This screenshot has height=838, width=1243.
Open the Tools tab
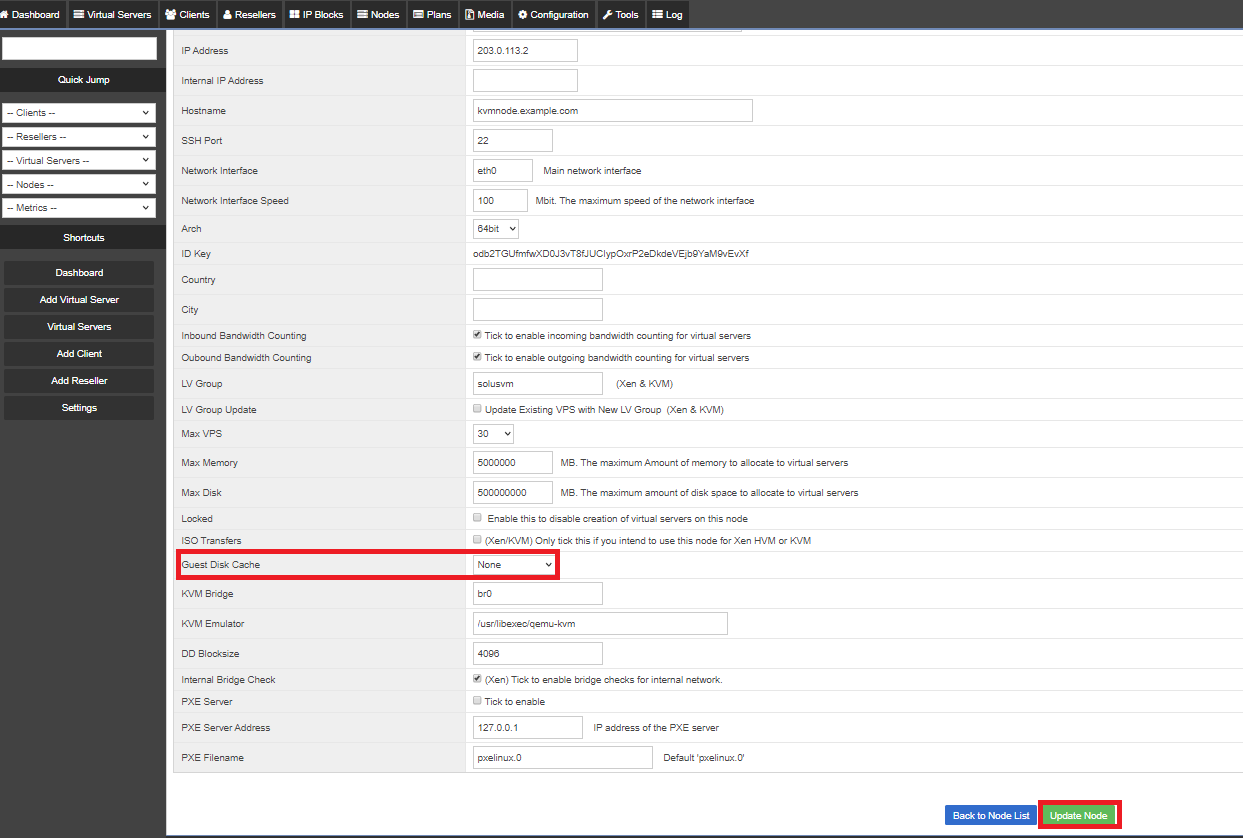pyautogui.click(x=620, y=14)
